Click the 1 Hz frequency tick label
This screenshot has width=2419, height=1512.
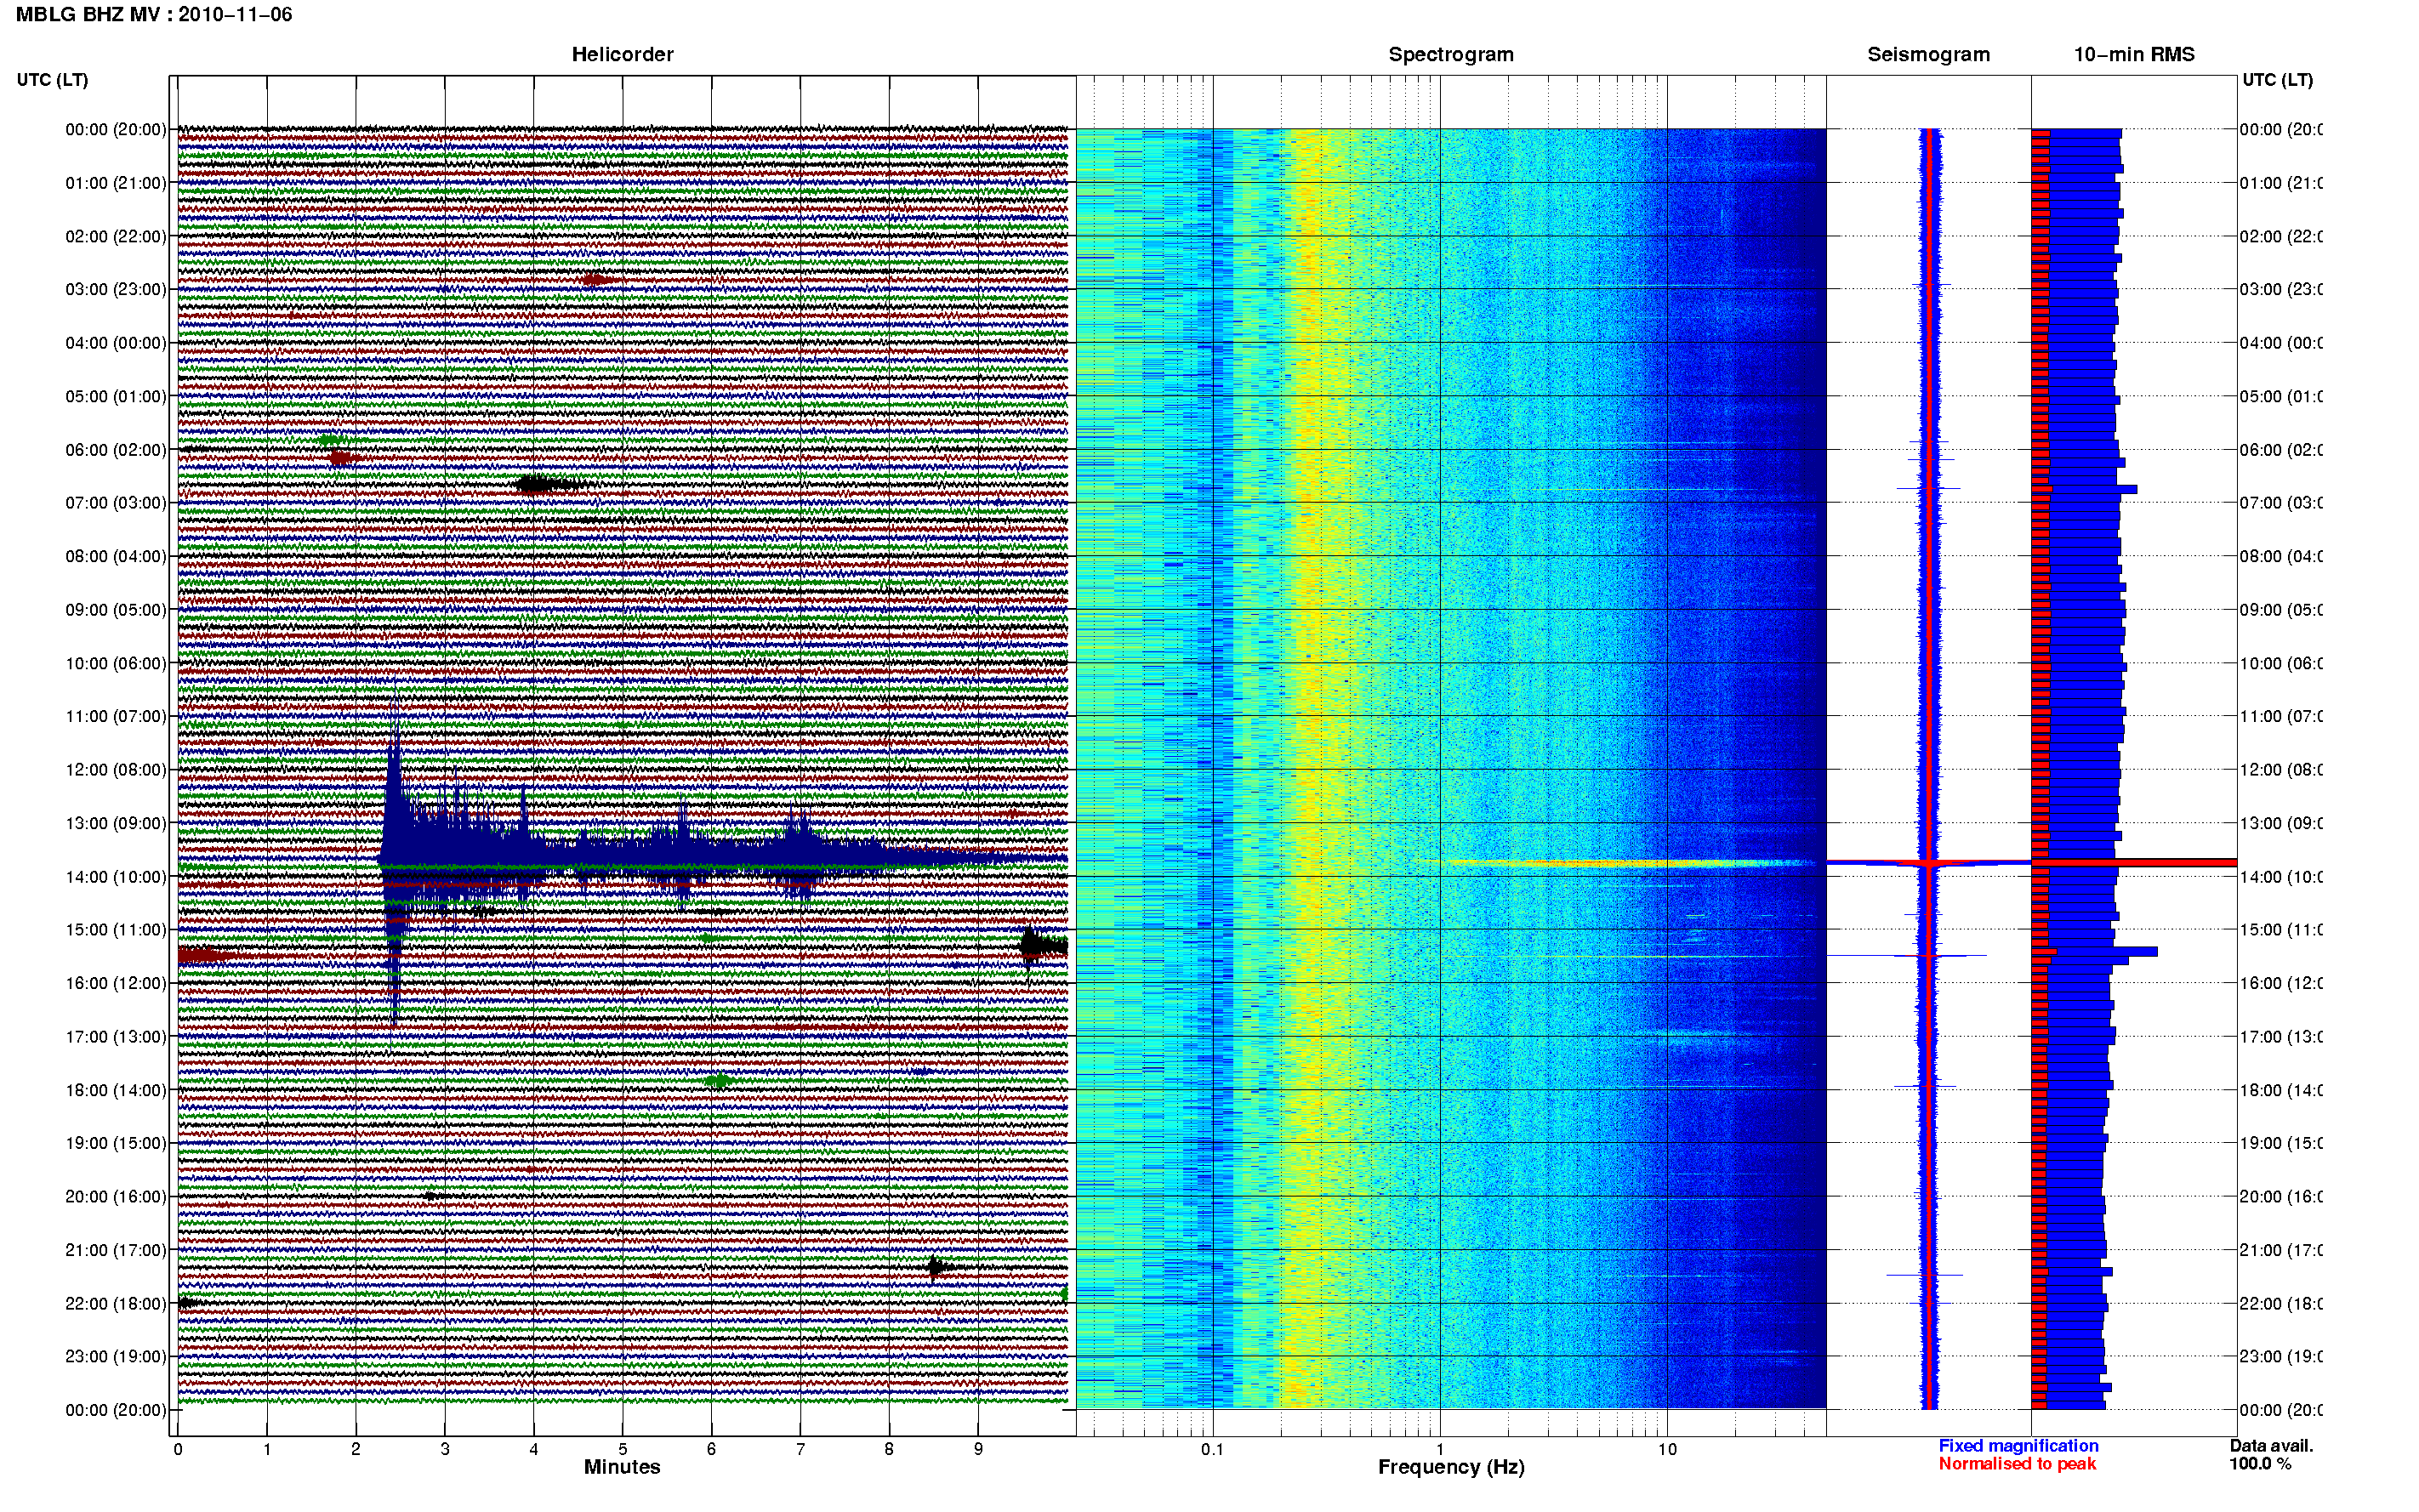pos(1440,1449)
